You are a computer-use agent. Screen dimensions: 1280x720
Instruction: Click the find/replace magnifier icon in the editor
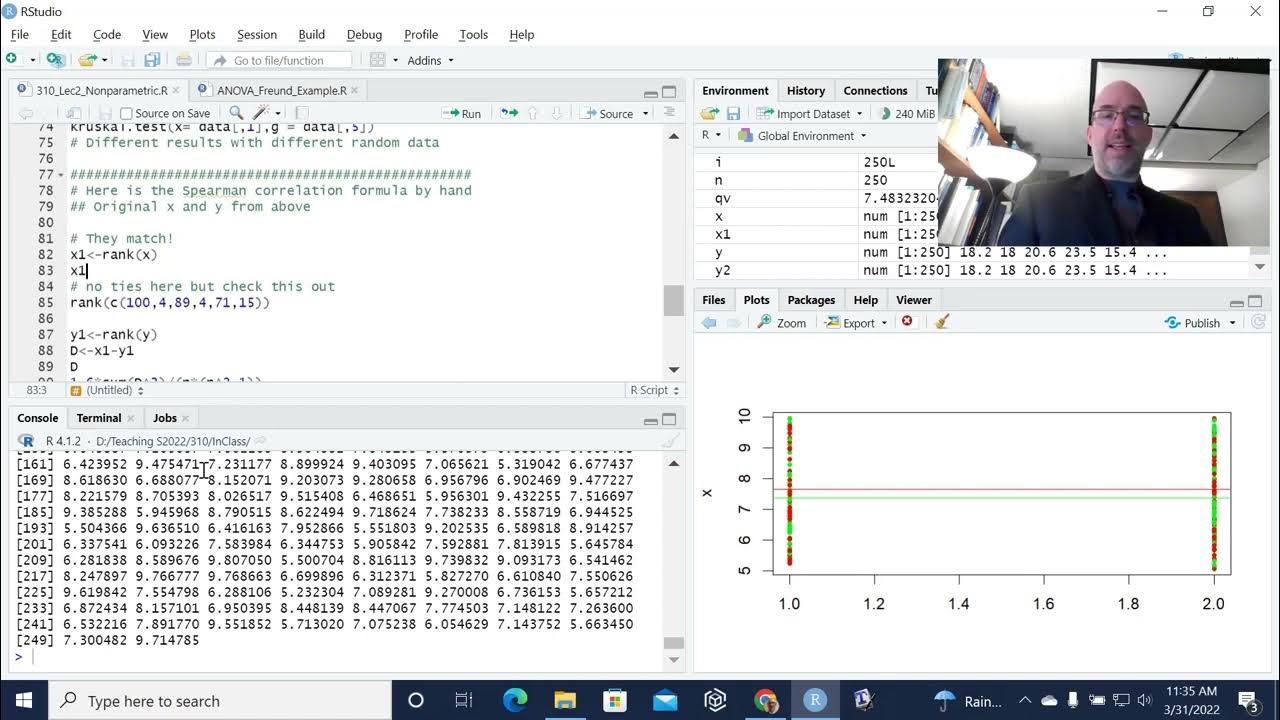point(236,113)
